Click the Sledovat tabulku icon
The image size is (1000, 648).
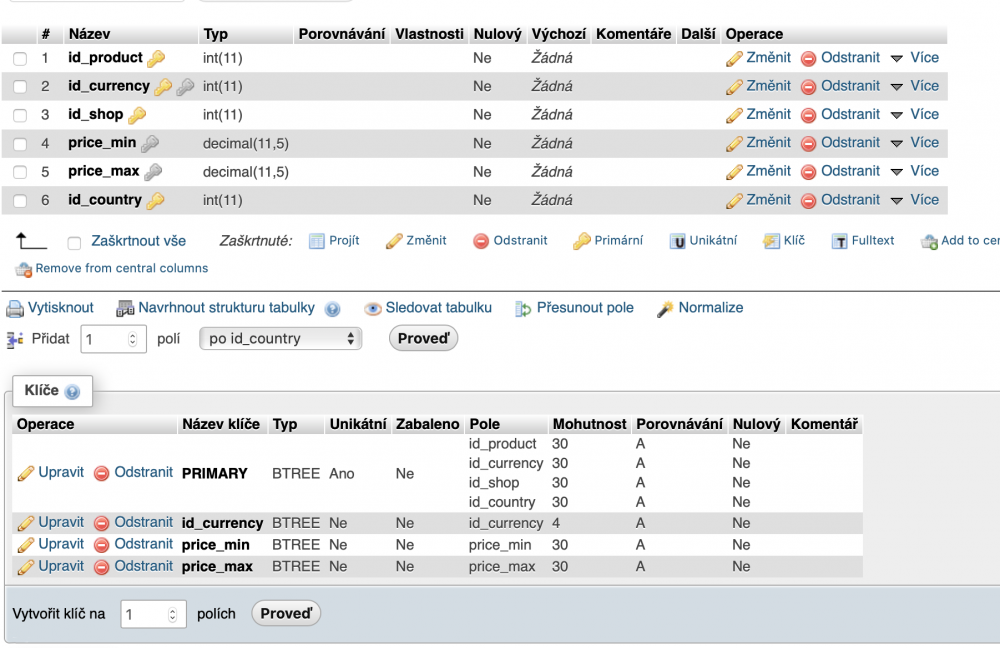(371, 307)
